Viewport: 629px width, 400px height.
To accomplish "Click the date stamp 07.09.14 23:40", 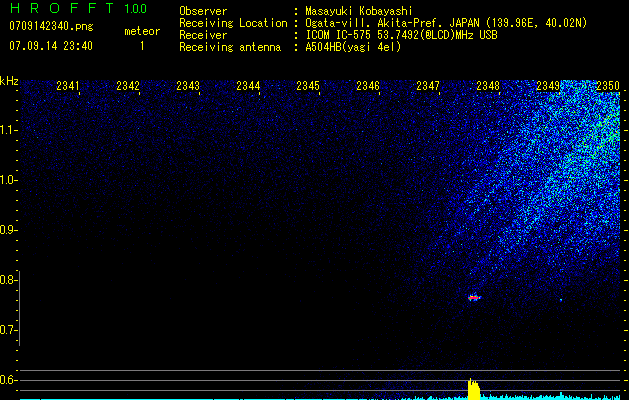I will pyautogui.click(x=51, y=46).
